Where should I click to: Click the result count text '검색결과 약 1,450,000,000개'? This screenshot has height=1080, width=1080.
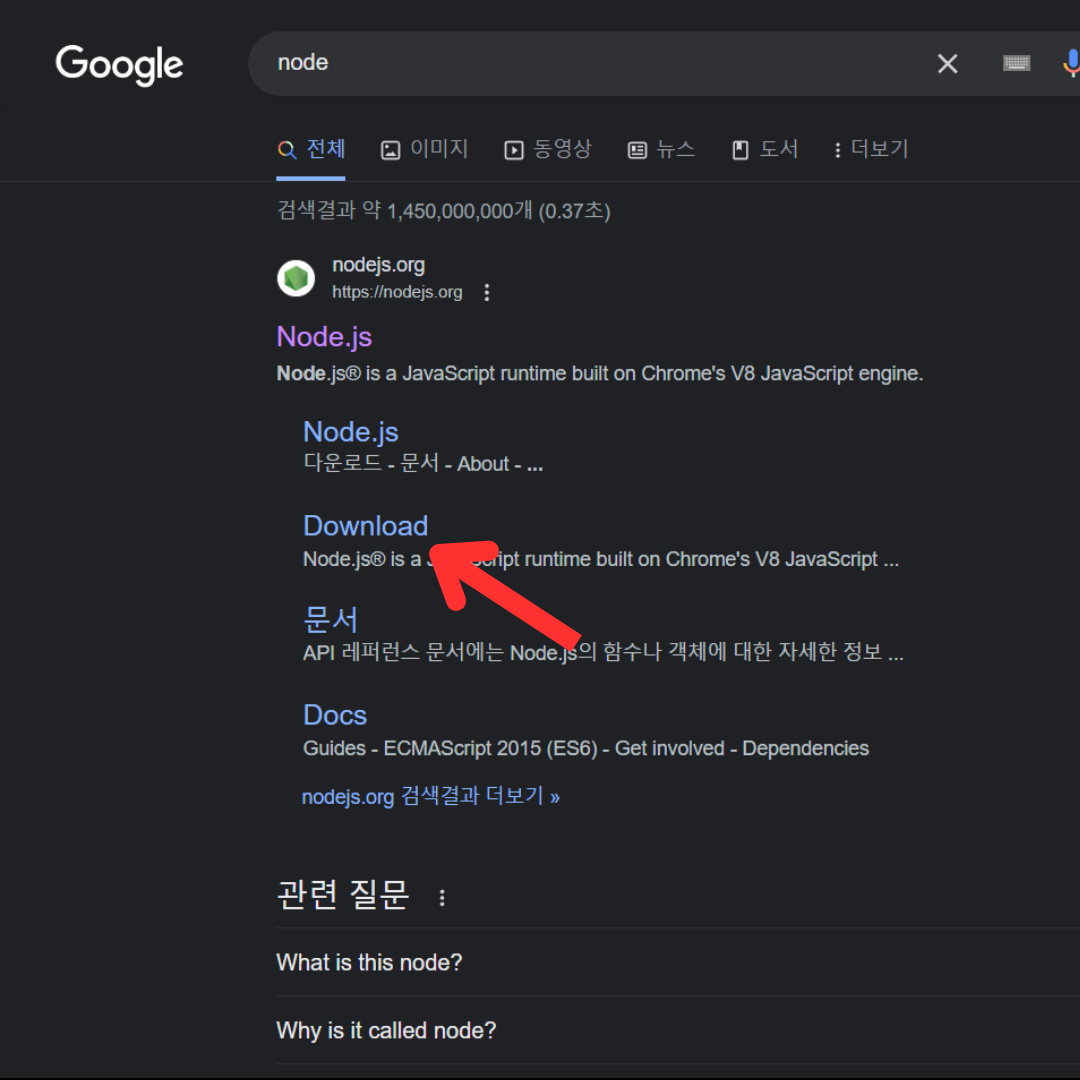pos(404,211)
